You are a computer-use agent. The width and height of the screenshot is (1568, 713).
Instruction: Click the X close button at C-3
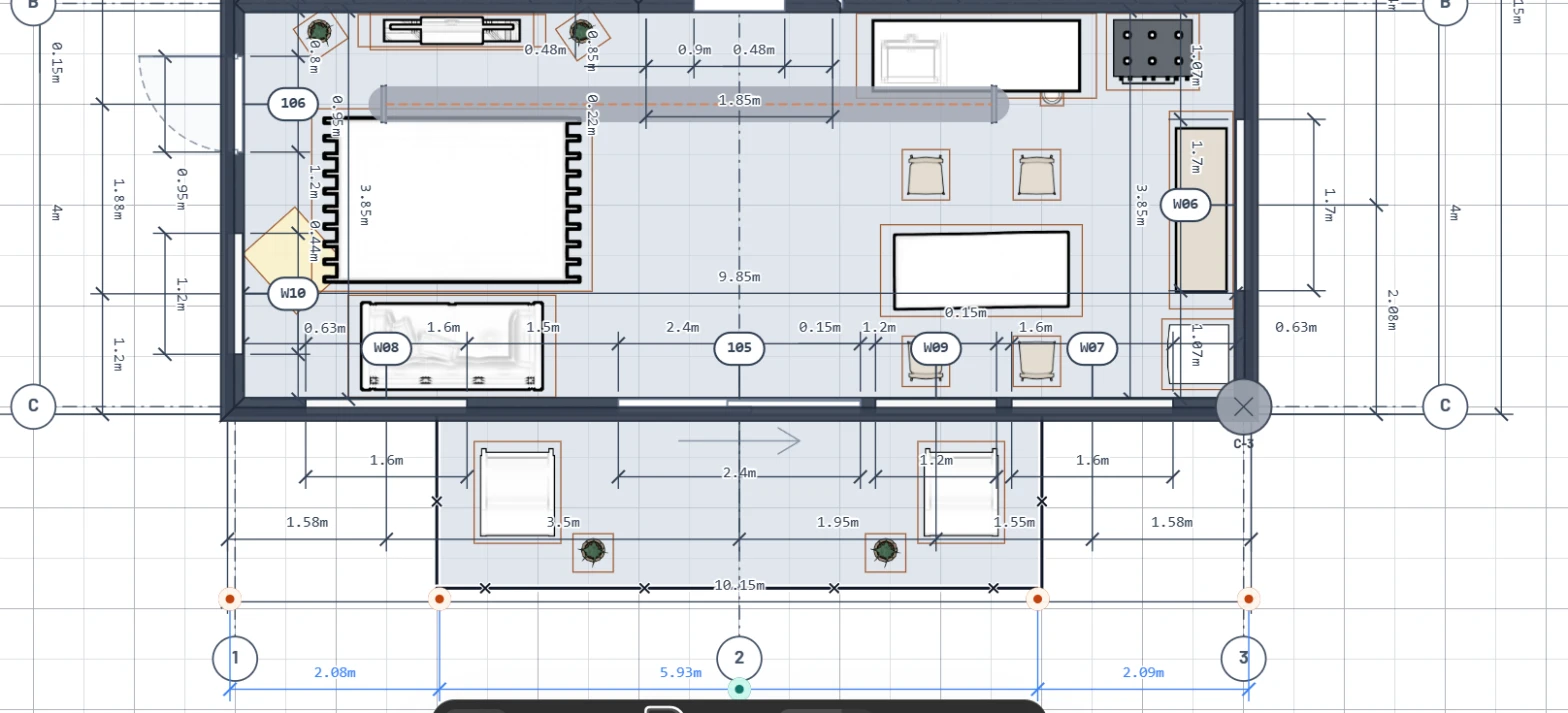point(1243,406)
